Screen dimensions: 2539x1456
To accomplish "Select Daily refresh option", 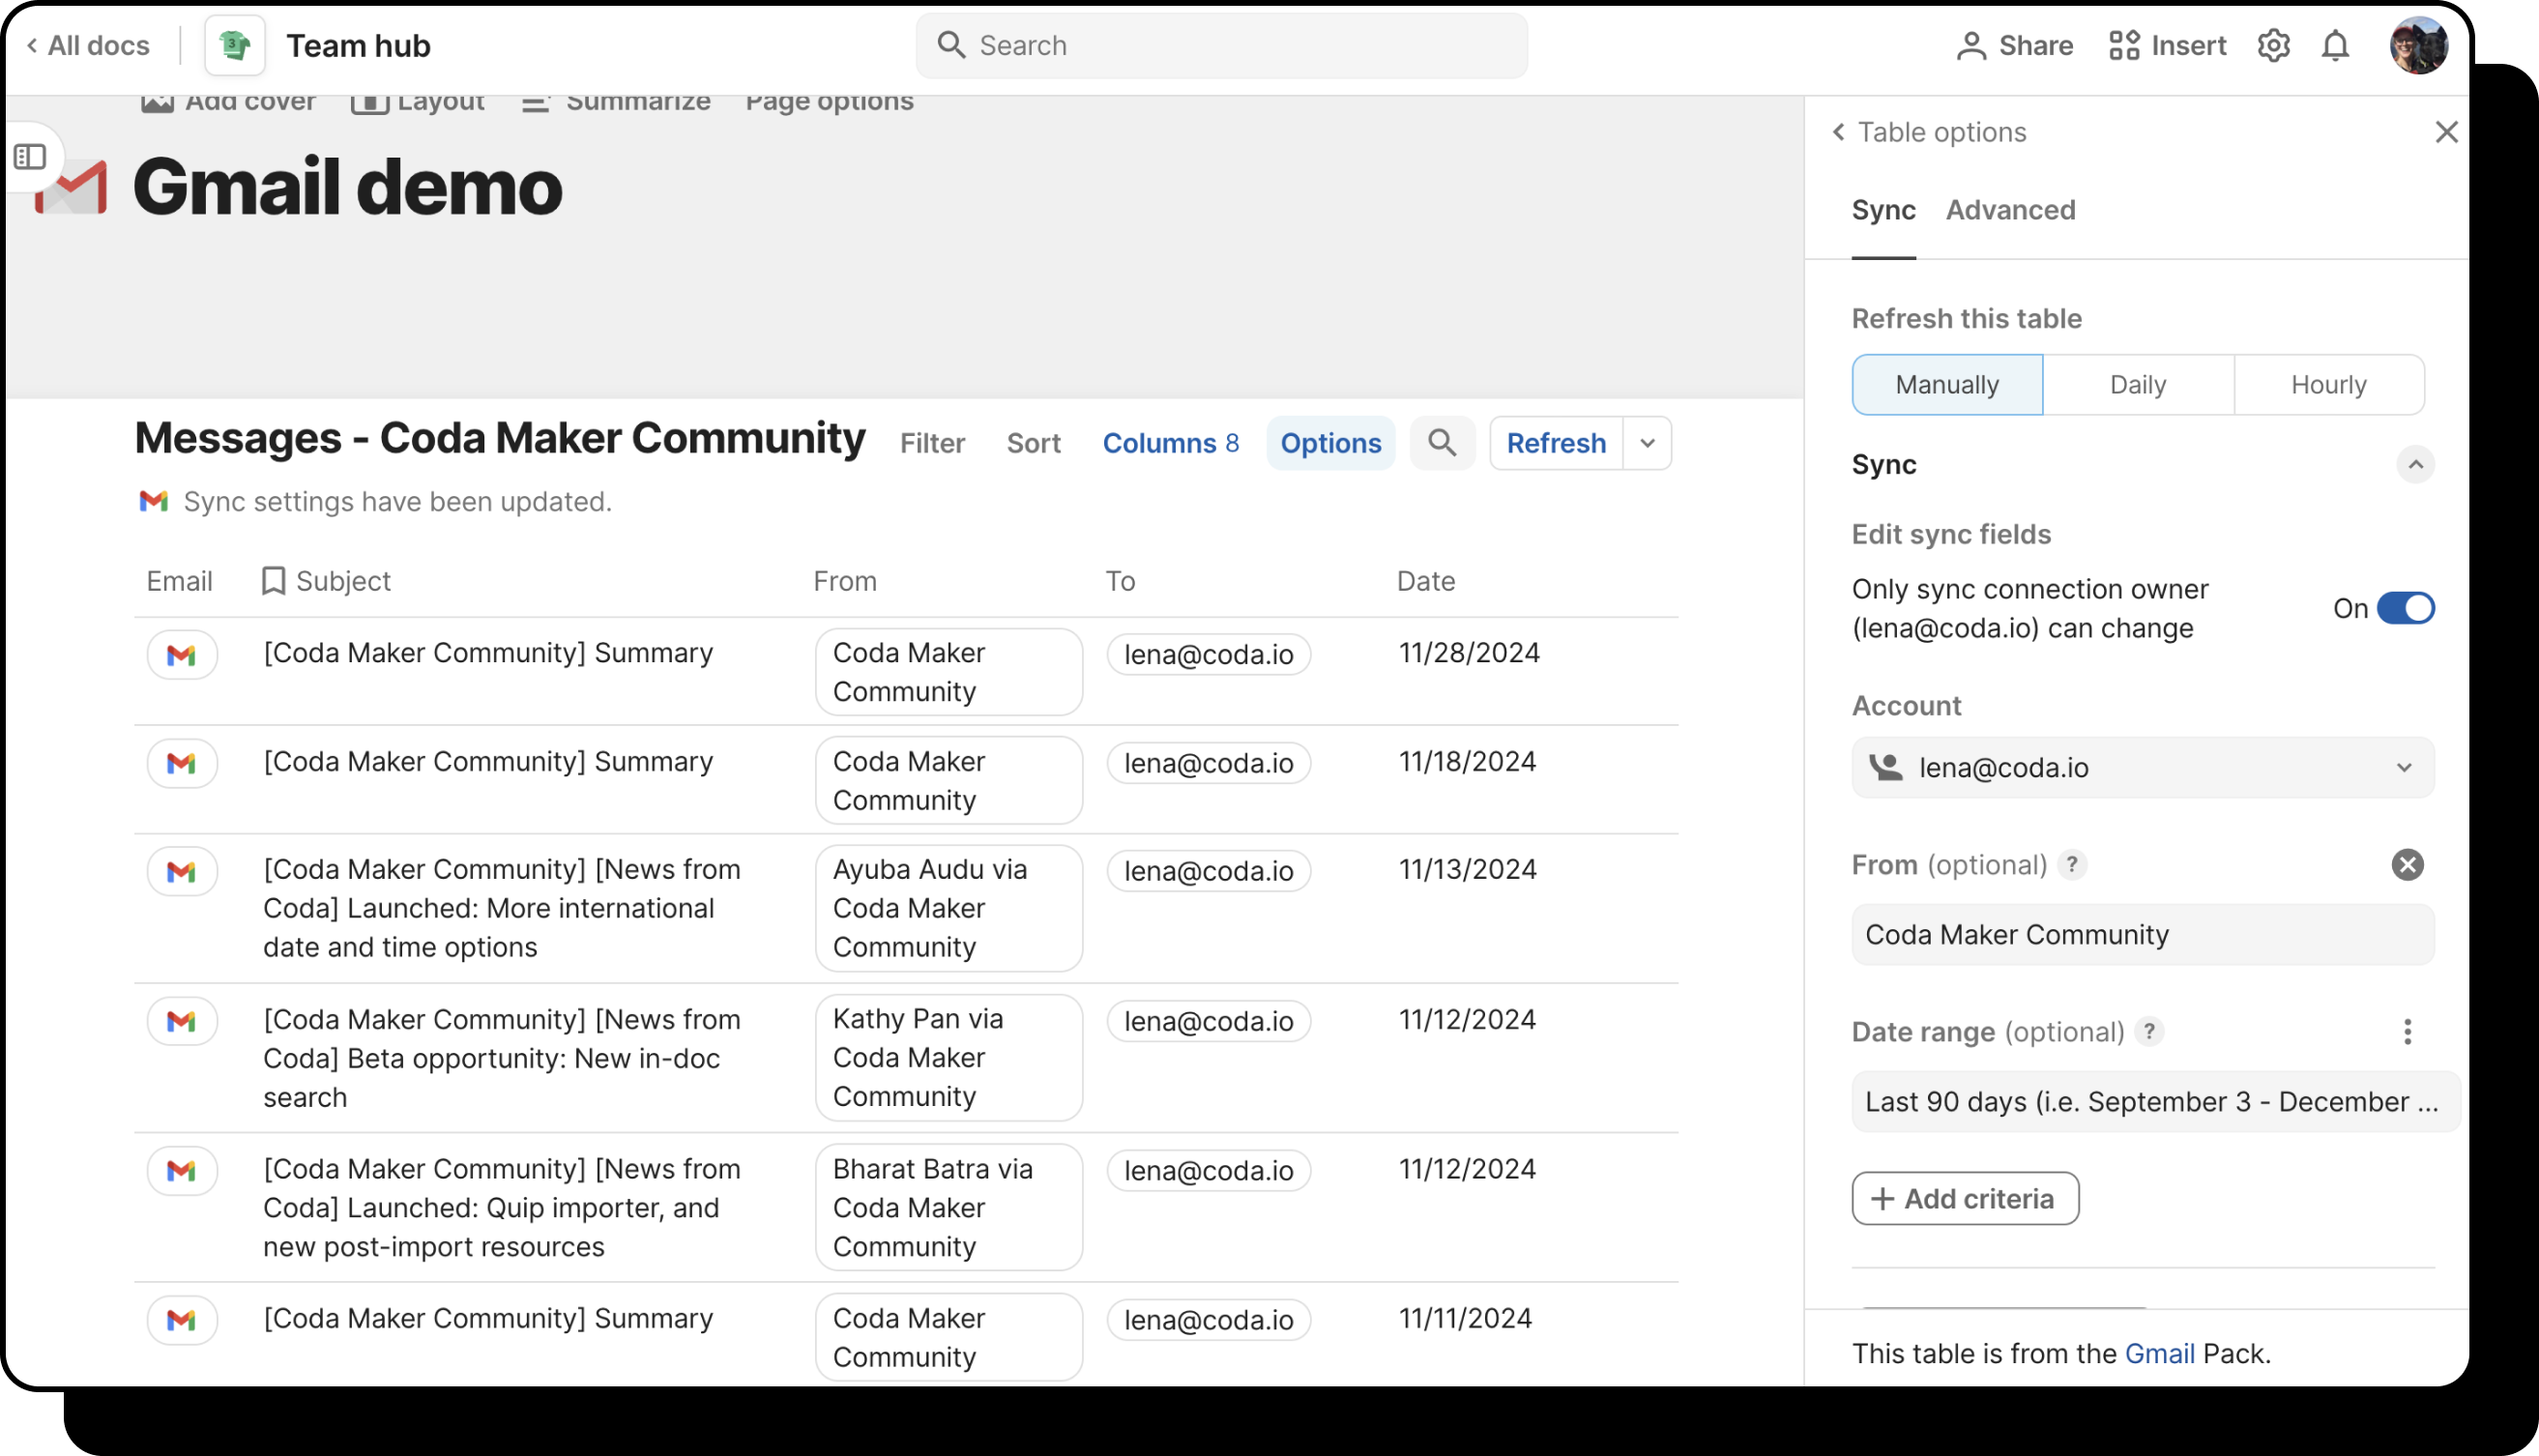I will click(2137, 385).
